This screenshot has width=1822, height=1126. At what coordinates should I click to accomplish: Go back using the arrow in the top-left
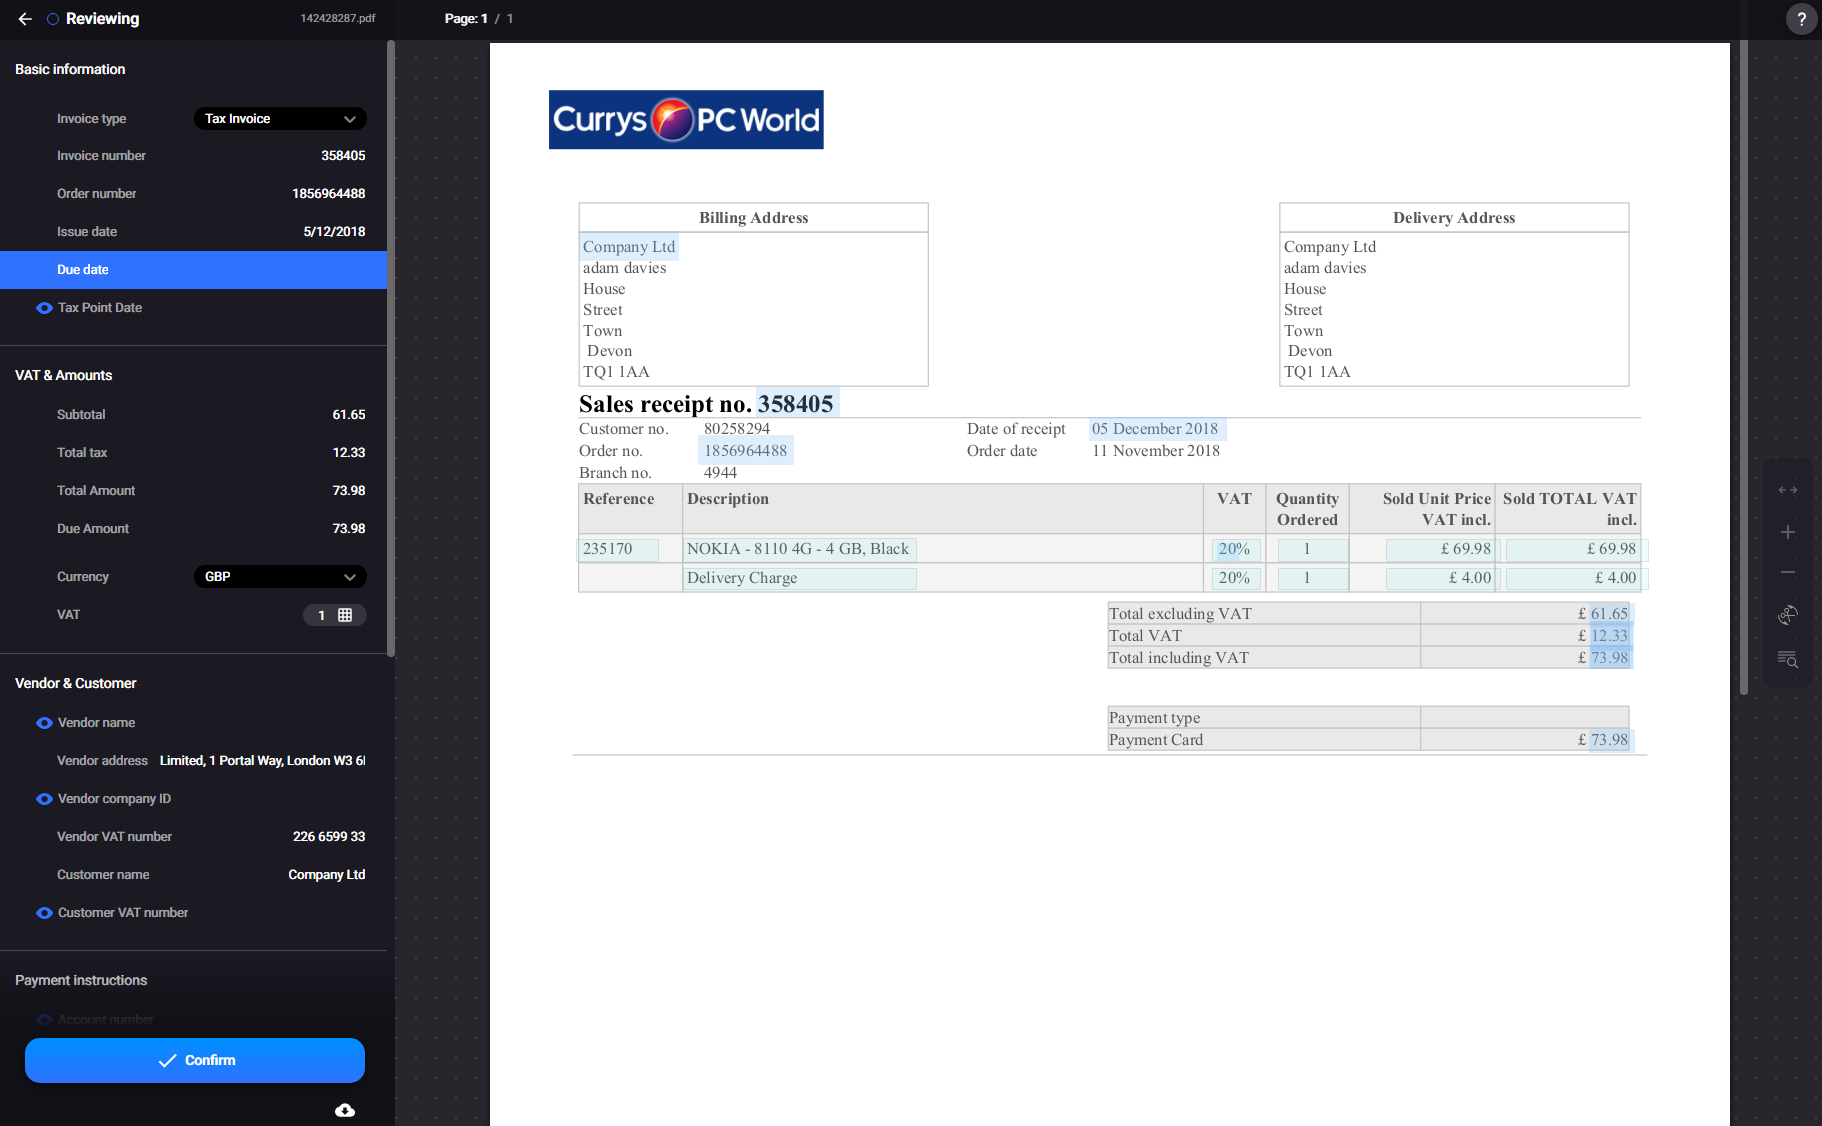click(25, 19)
